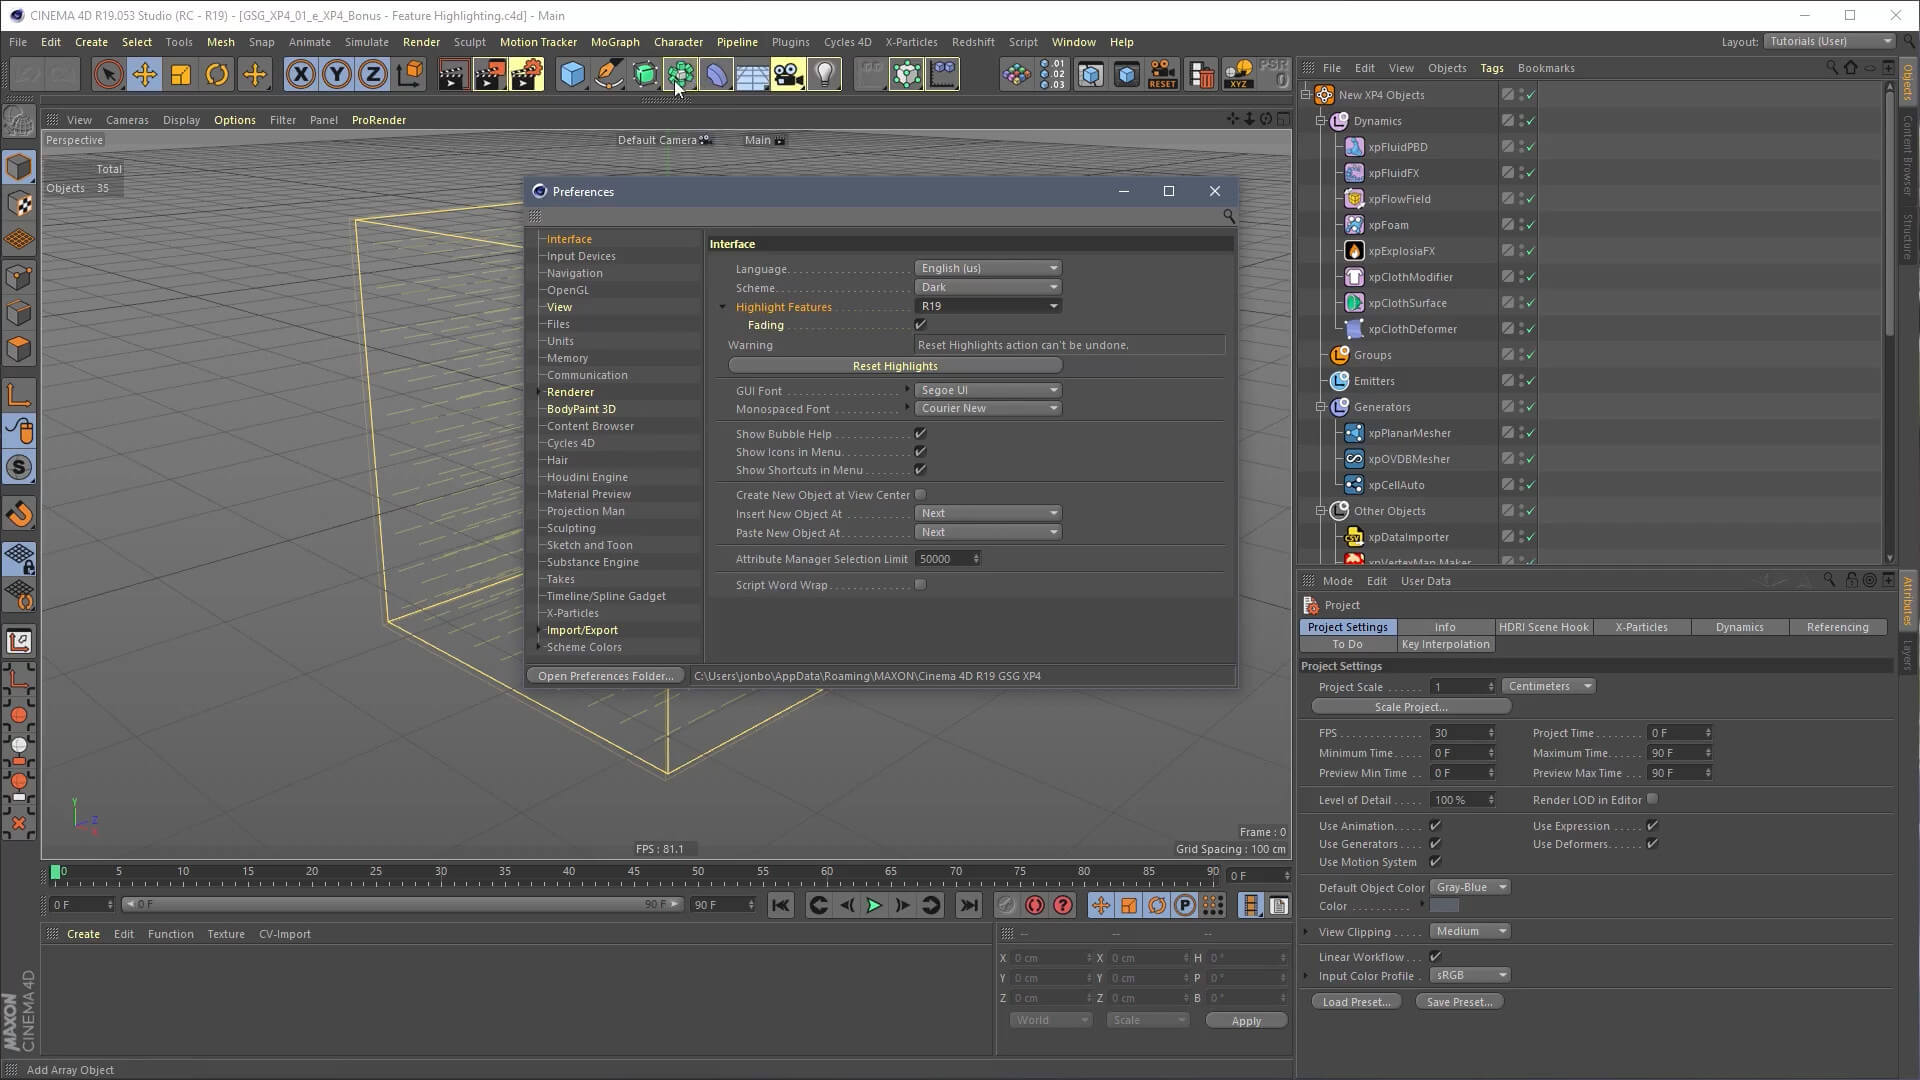
Task: Click Open Preferences Folder button
Action: pyautogui.click(x=605, y=676)
